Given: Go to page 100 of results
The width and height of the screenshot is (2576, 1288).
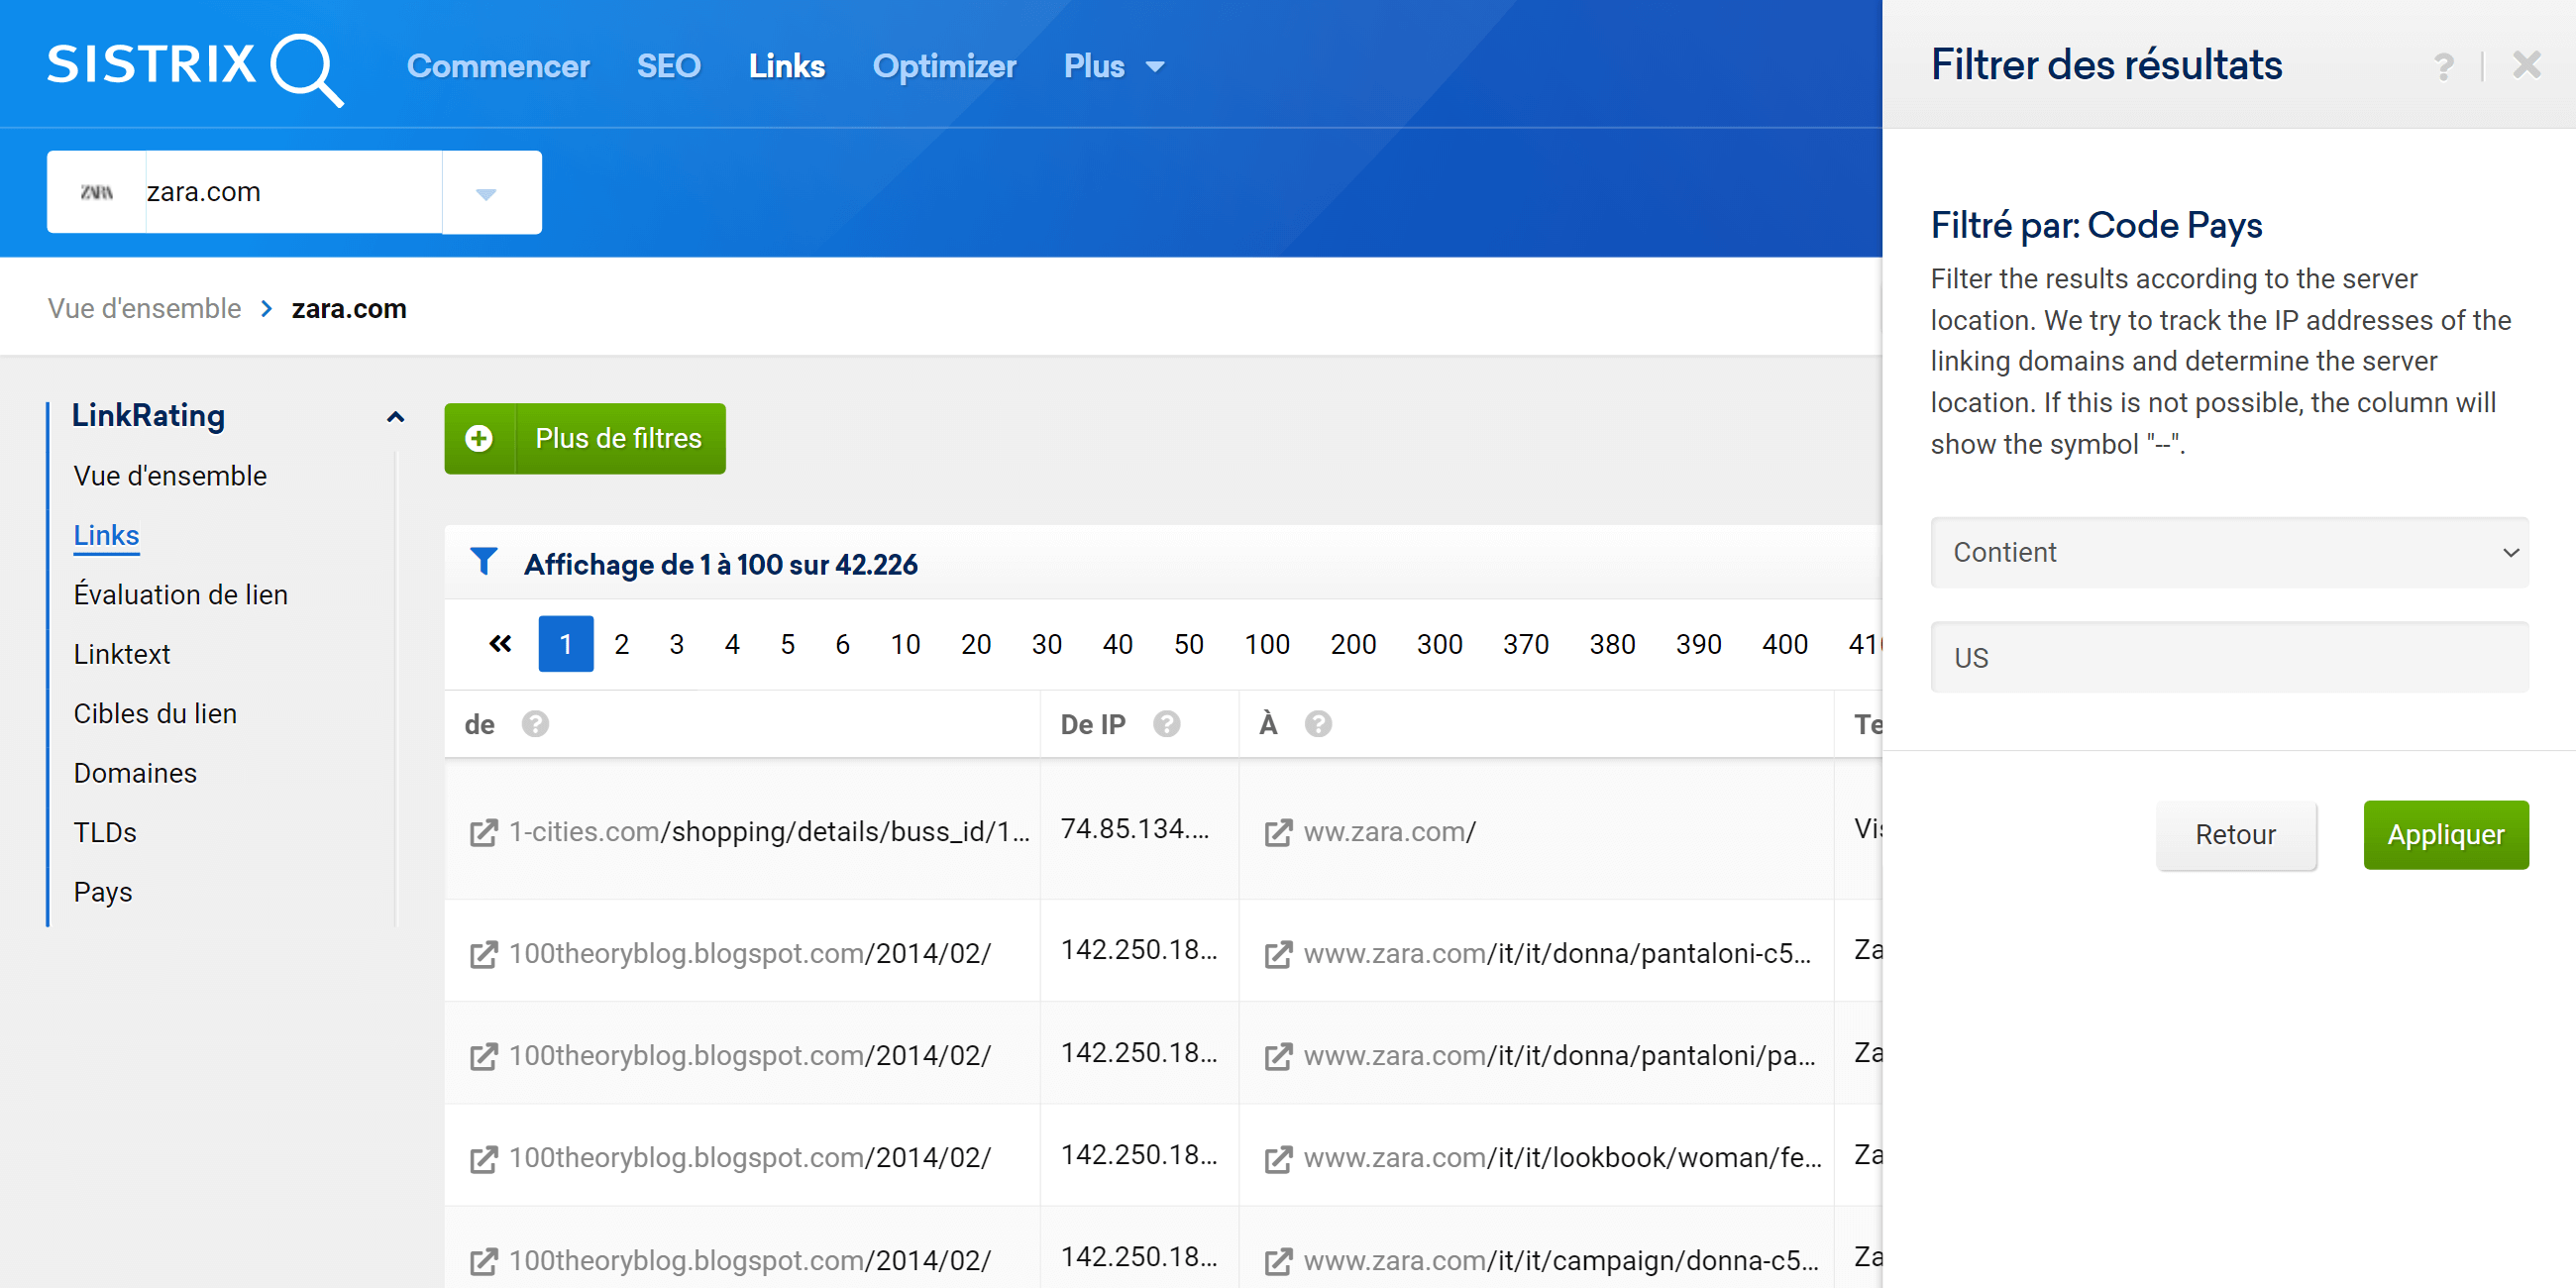Looking at the screenshot, I should point(1266,644).
